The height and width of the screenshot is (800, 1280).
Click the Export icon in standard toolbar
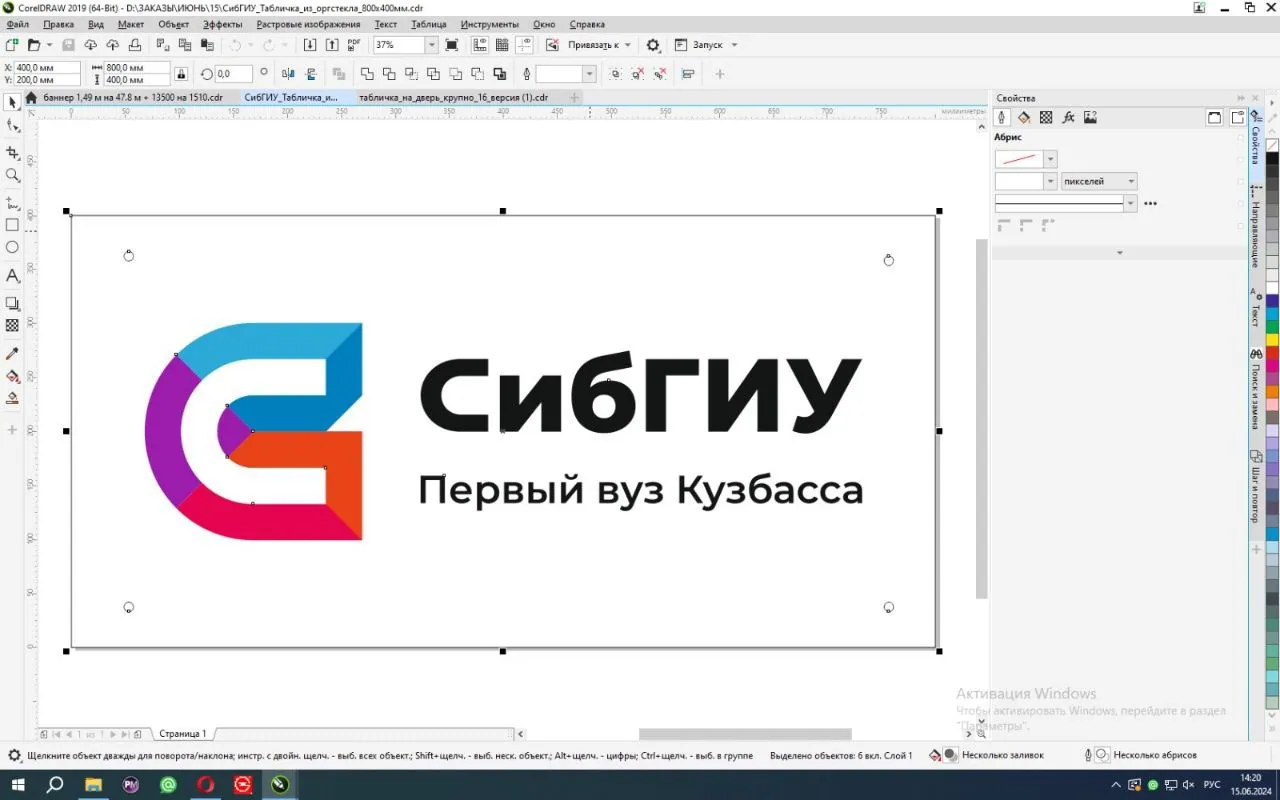tap(332, 45)
